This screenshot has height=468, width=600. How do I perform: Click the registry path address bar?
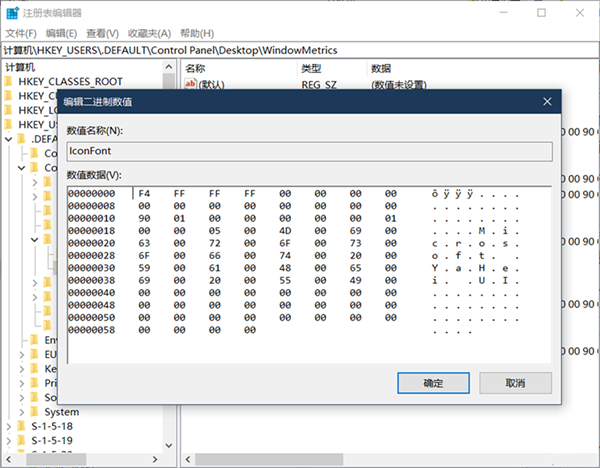[300, 49]
